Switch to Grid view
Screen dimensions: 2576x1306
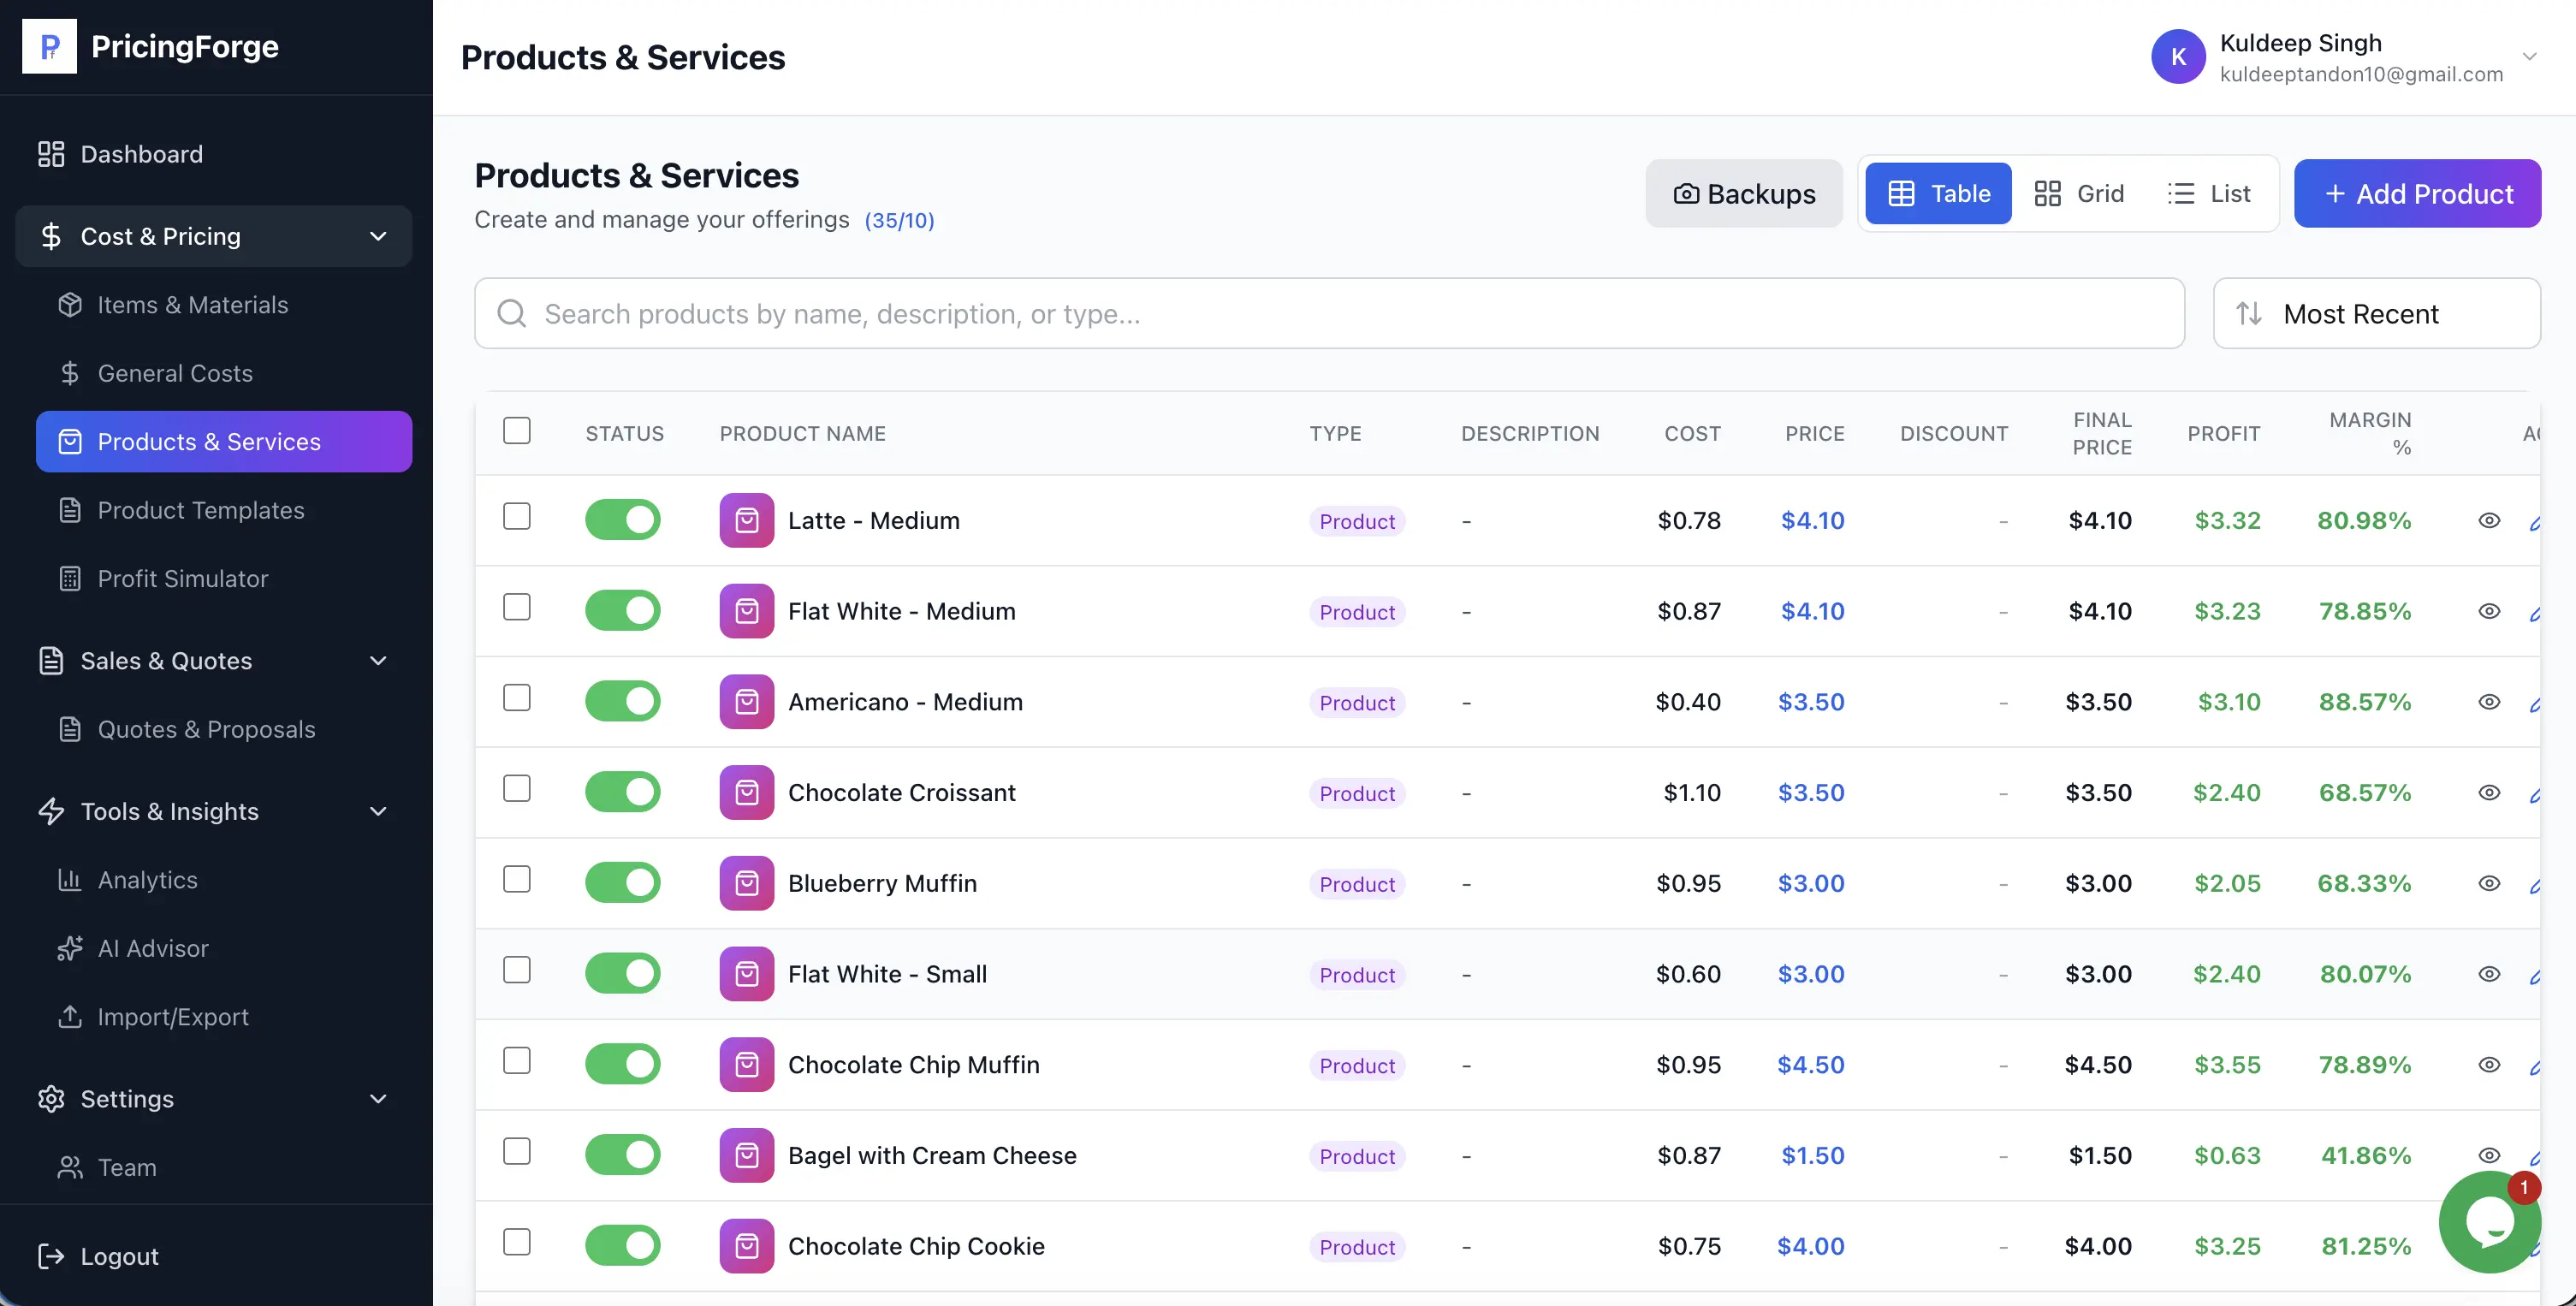point(2080,193)
